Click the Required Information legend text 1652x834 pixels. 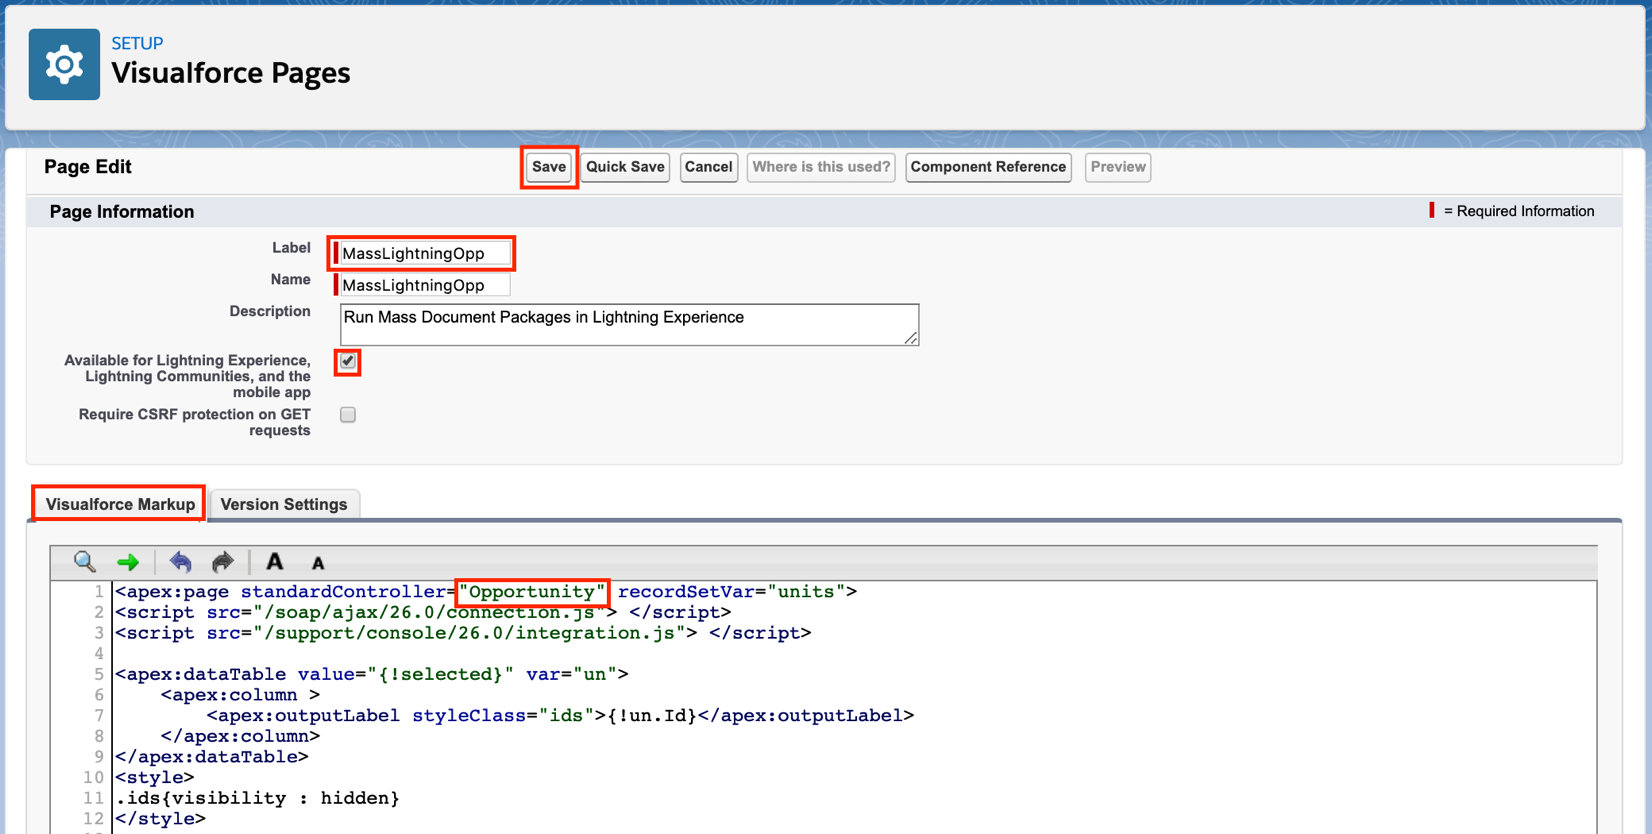[1519, 211]
